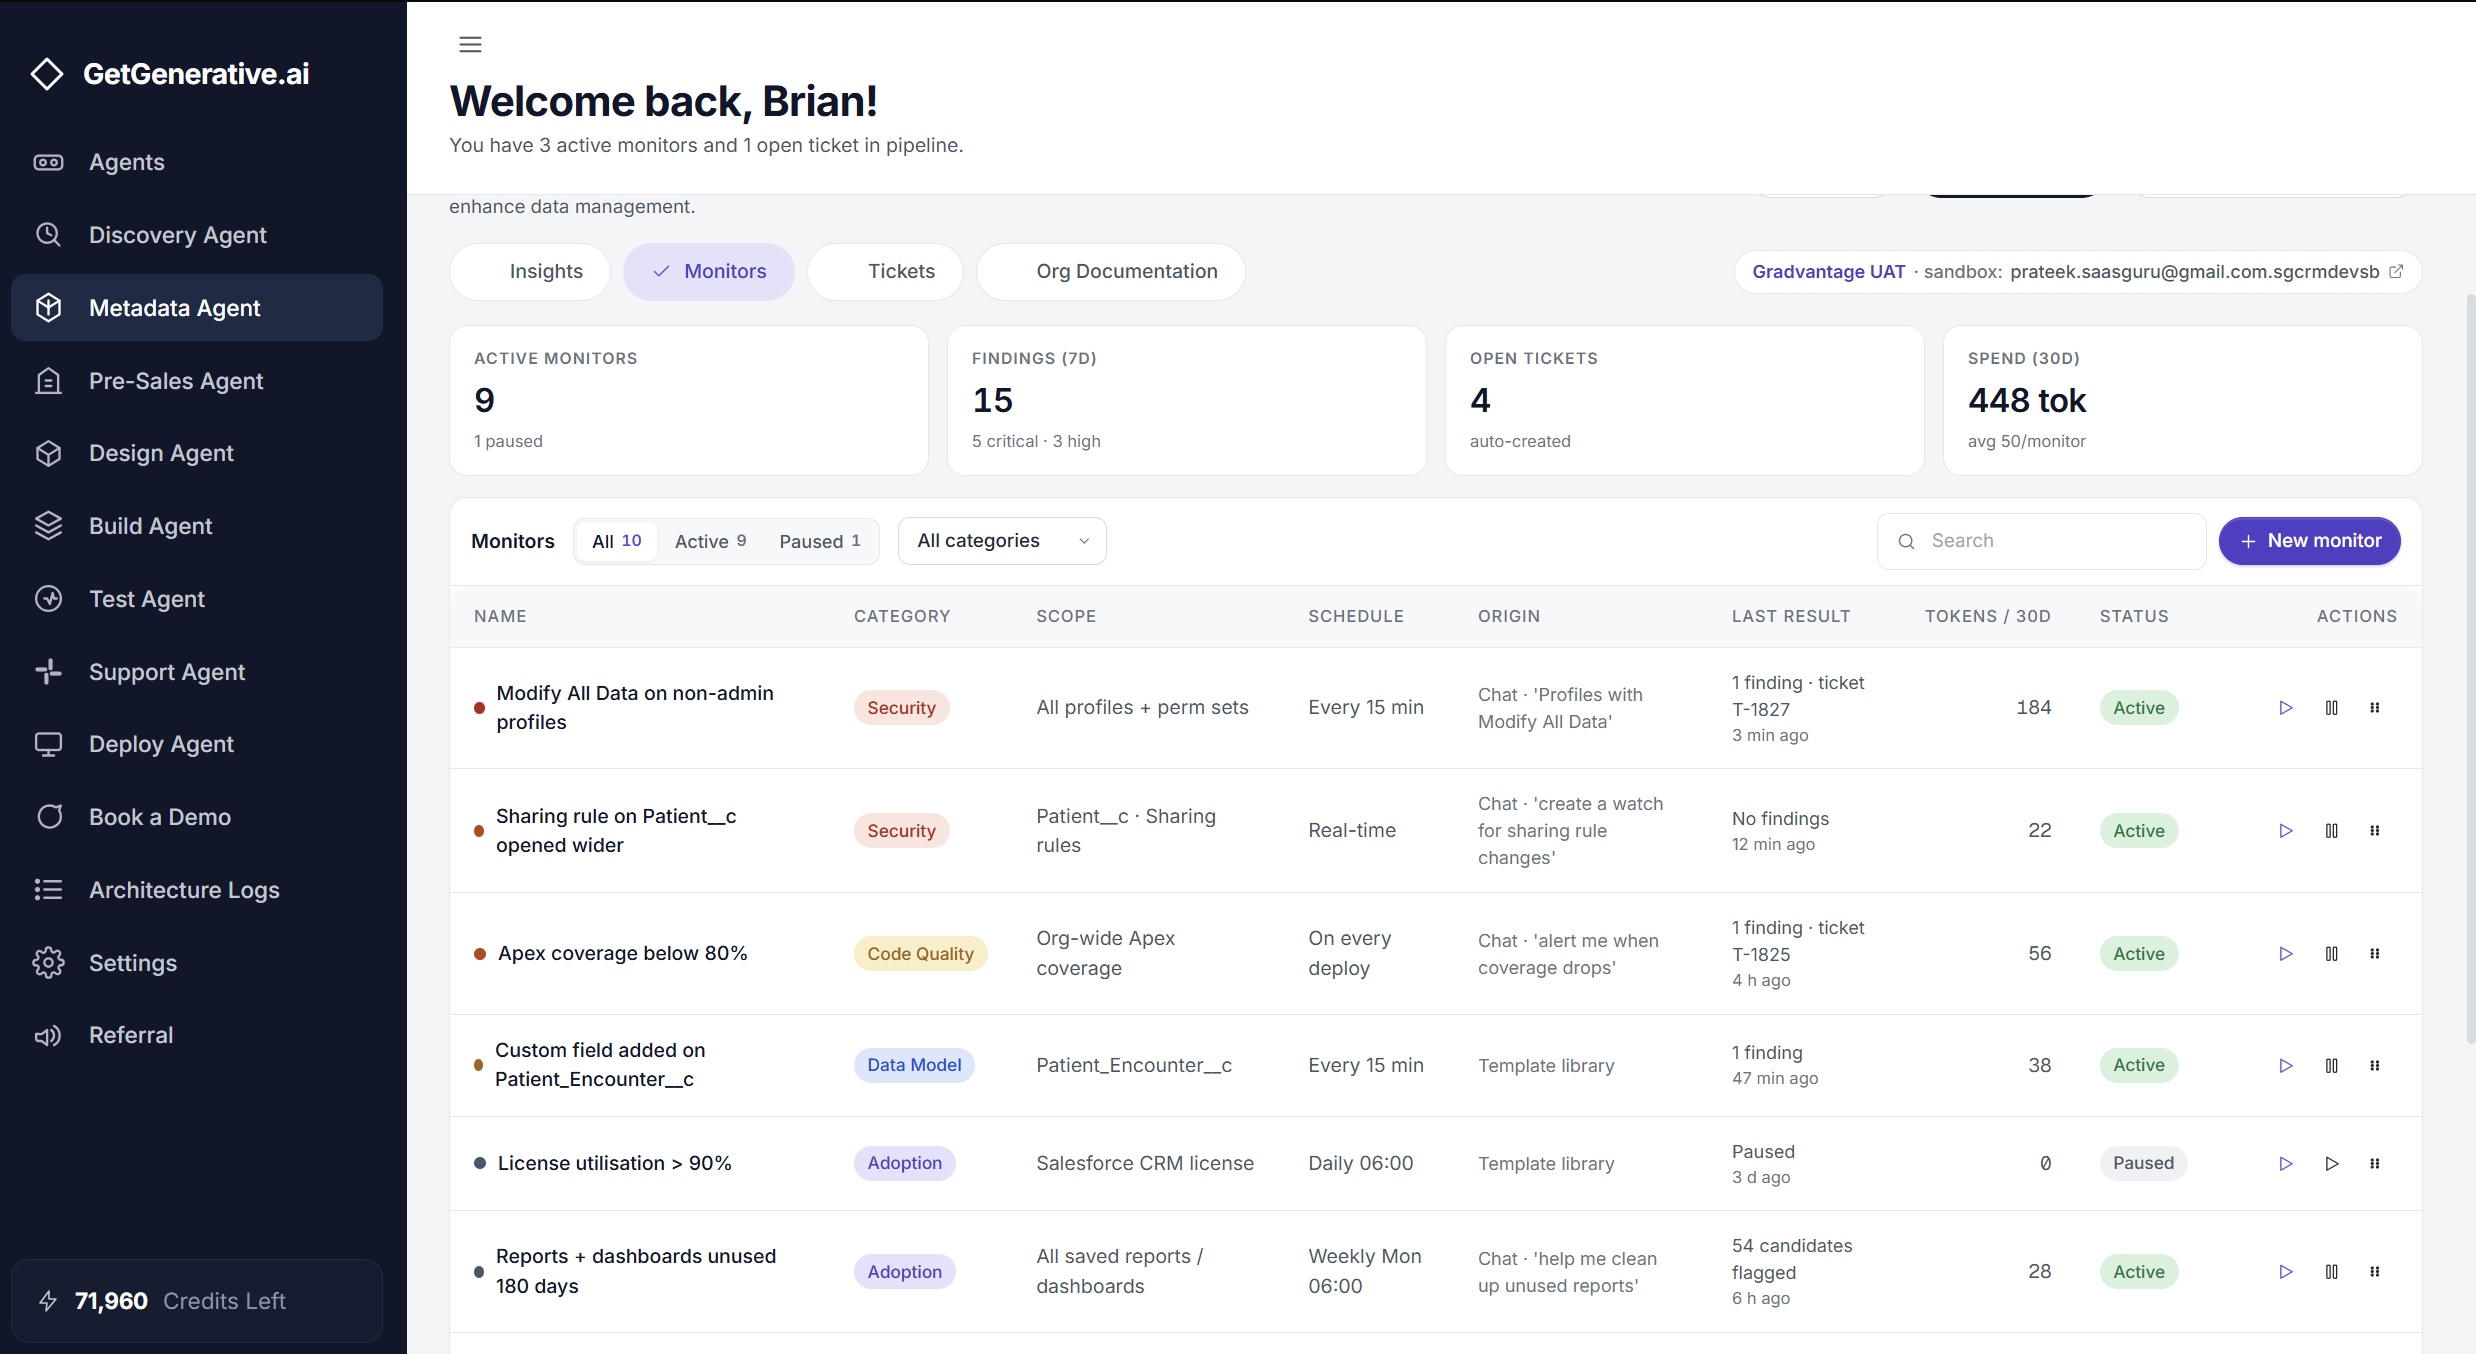2476x1354 pixels.
Task: Click the '54 candidates flagged' result text
Action: coord(1792,1259)
